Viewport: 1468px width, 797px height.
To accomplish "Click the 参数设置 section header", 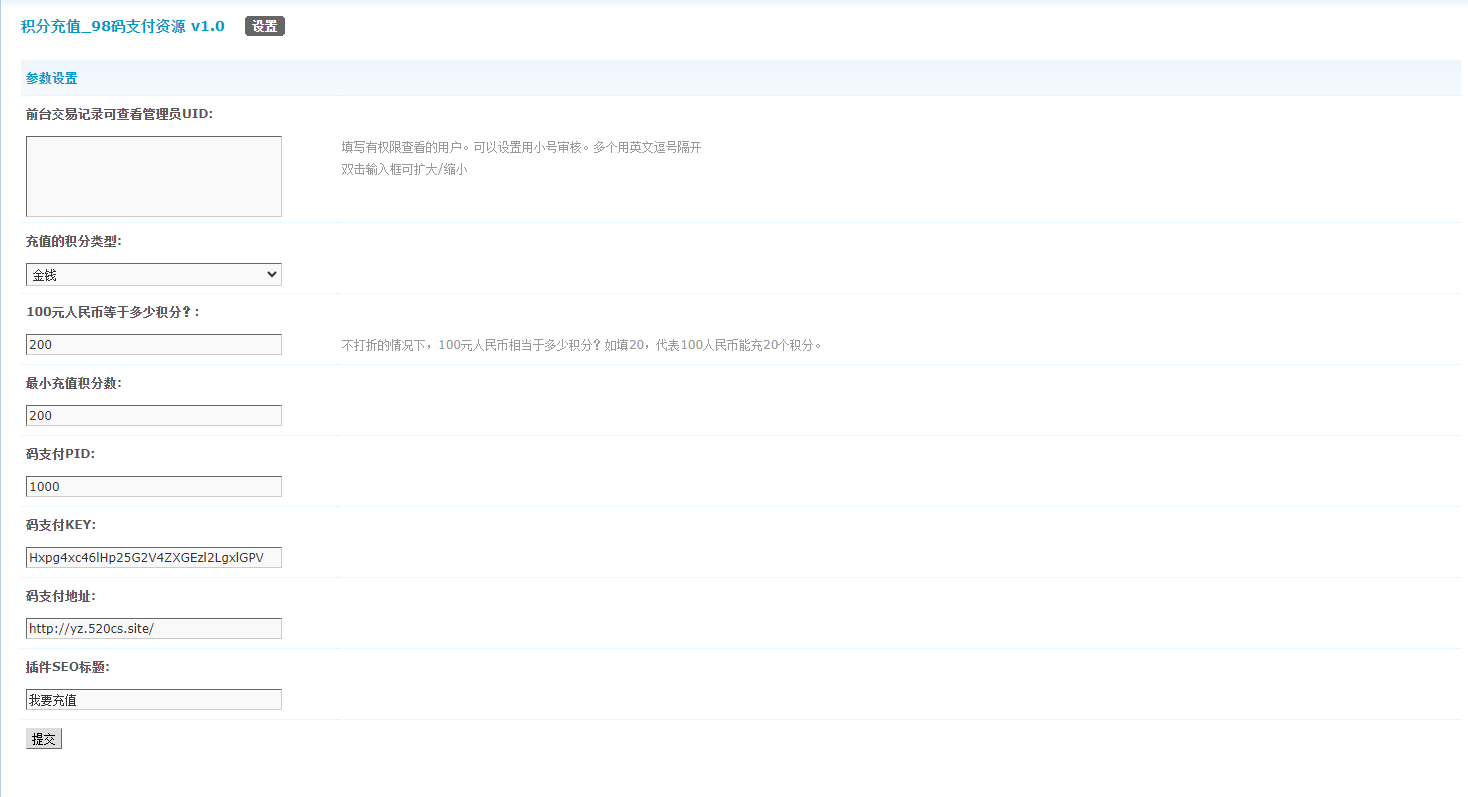I will tap(52, 79).
